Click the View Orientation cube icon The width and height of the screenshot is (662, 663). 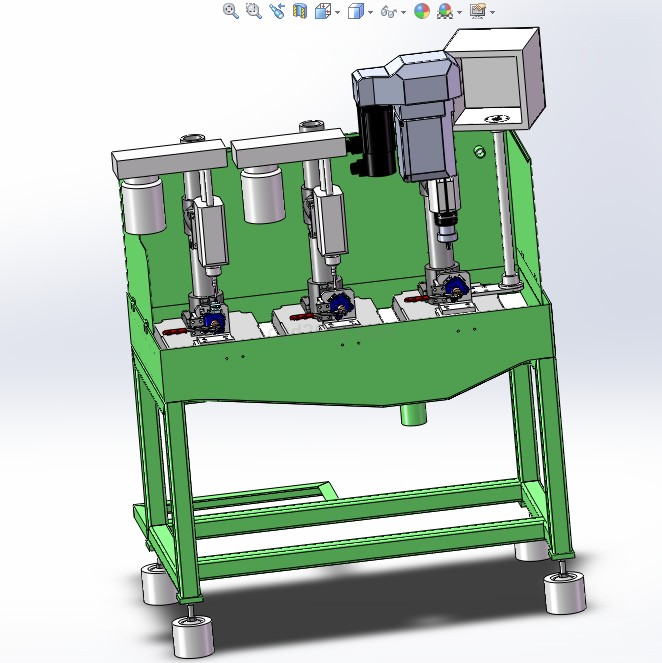coord(323,11)
